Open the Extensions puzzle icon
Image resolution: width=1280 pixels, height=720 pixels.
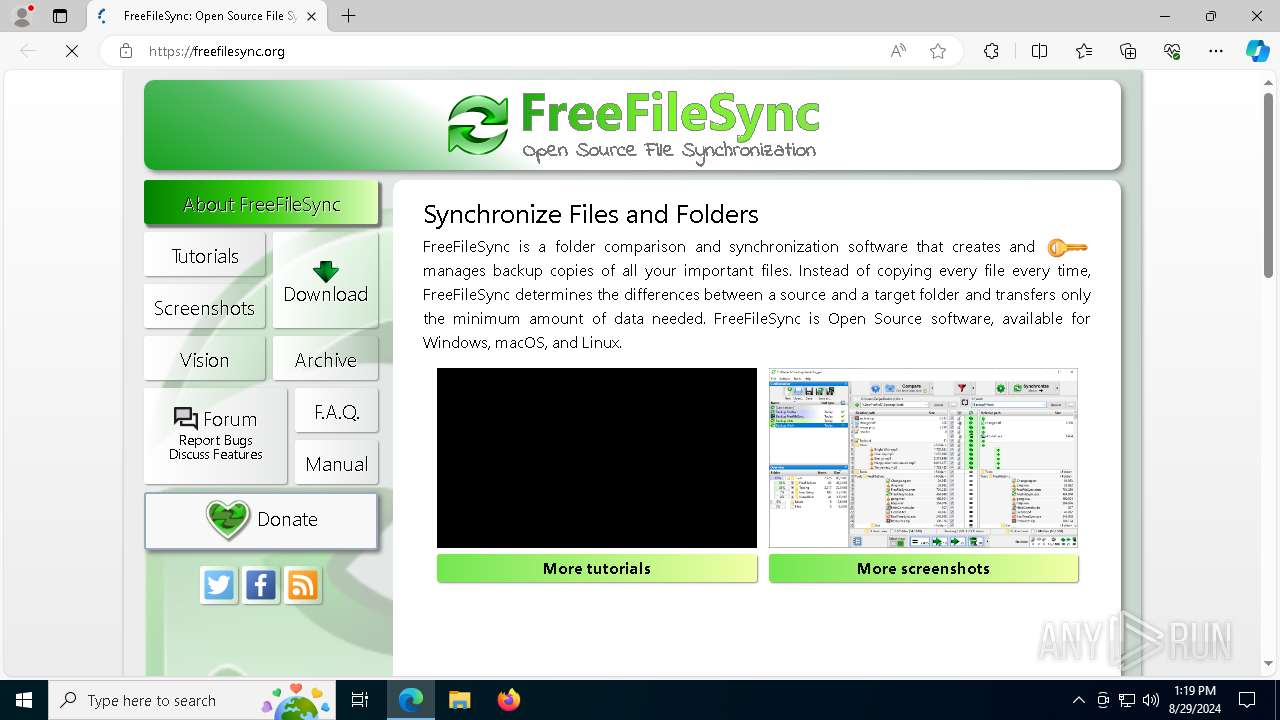(991, 51)
